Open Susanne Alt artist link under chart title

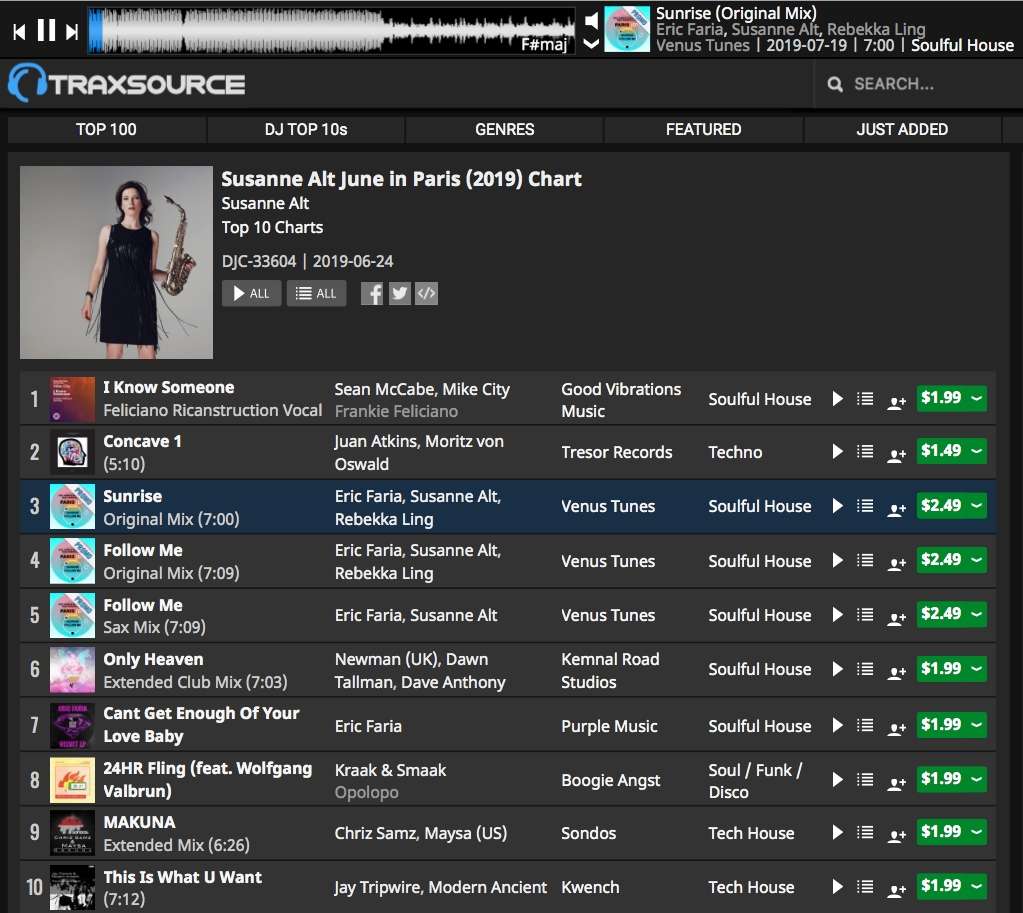[265, 204]
